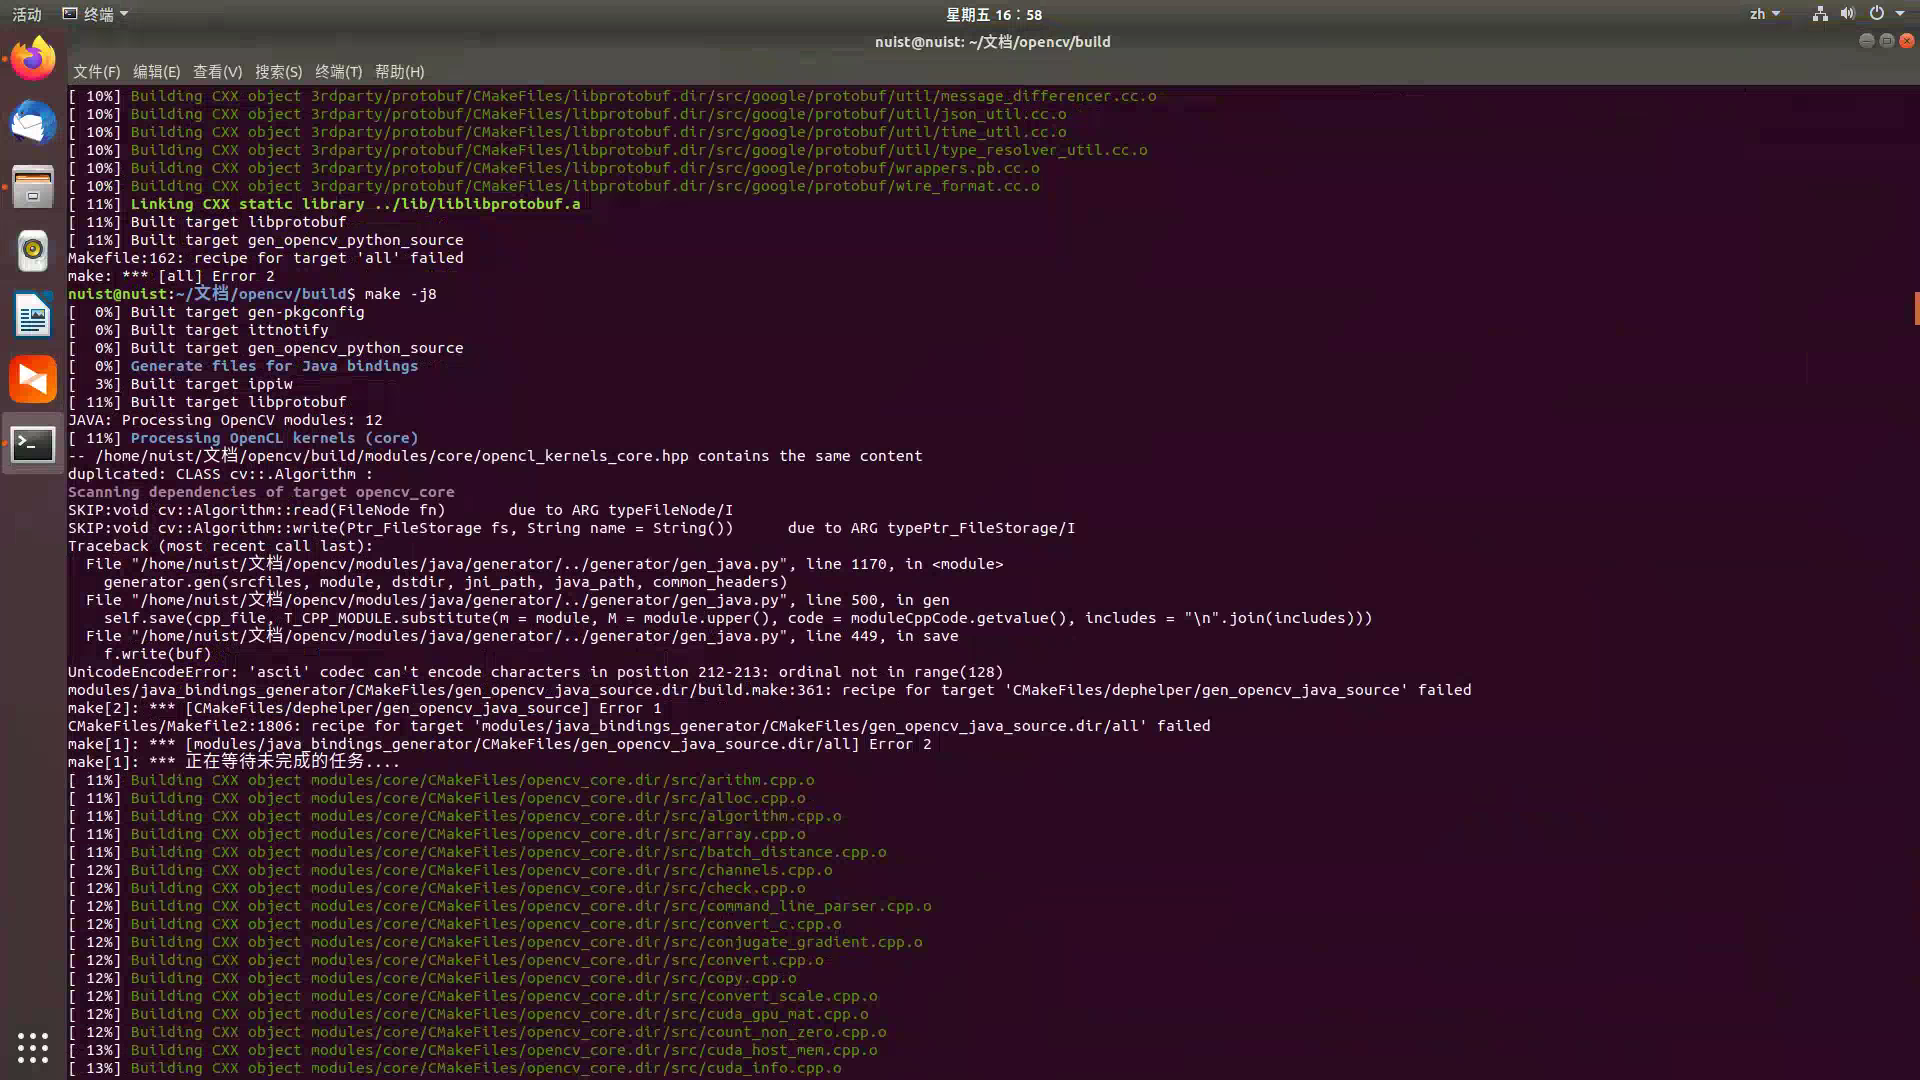This screenshot has width=1920, height=1080.
Task: Launch Thunderbird mail from the dock
Action: (x=33, y=123)
